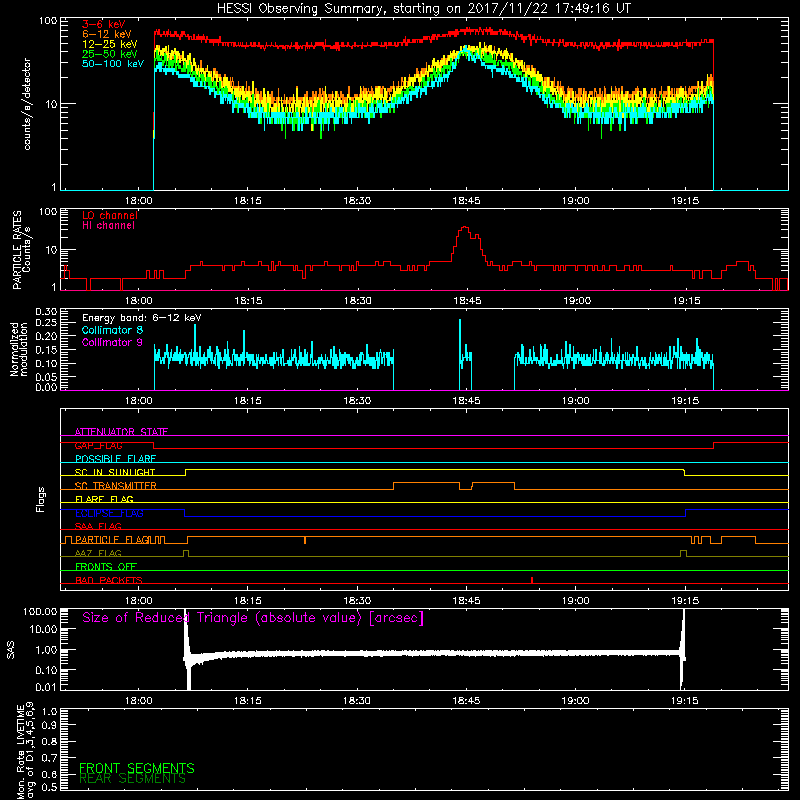Click the ATTENUATOR STATE flag label
Viewport: 800px width, 800px height.
[x=121, y=432]
